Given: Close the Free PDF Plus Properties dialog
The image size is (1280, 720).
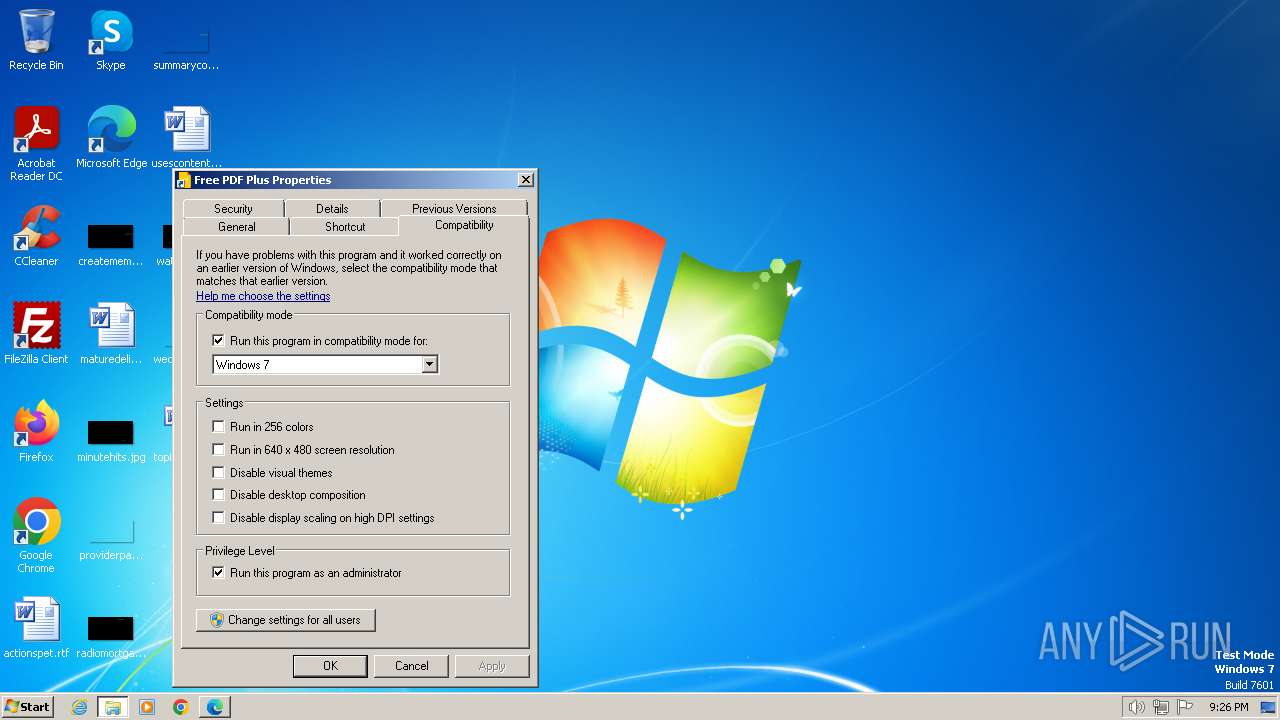Looking at the screenshot, I should point(525,180).
